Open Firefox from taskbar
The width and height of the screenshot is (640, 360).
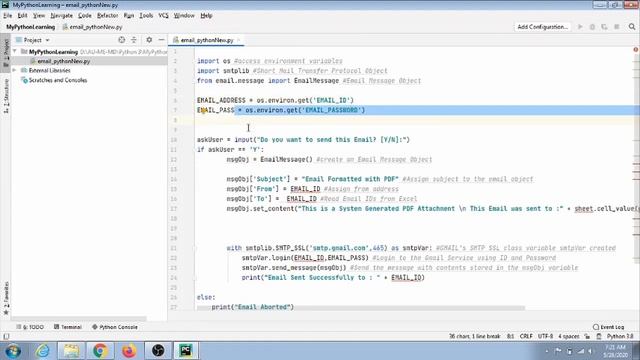tap(129, 351)
